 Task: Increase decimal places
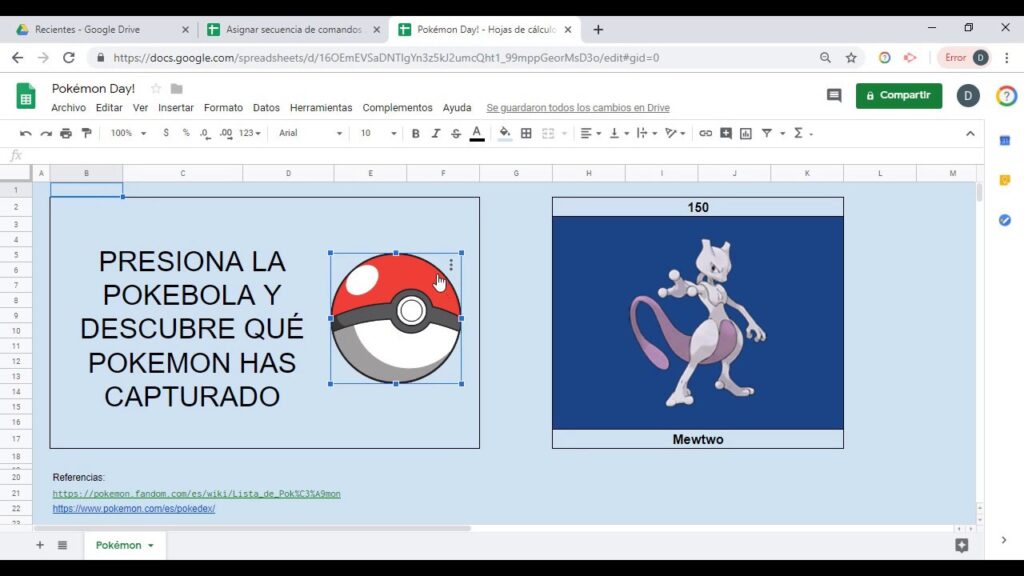226,133
